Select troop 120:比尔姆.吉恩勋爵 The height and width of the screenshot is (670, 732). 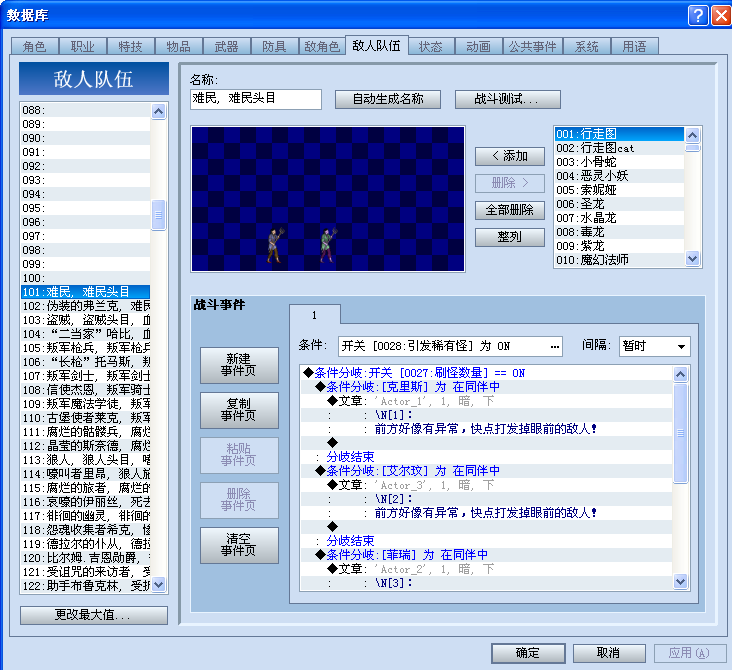(85, 558)
